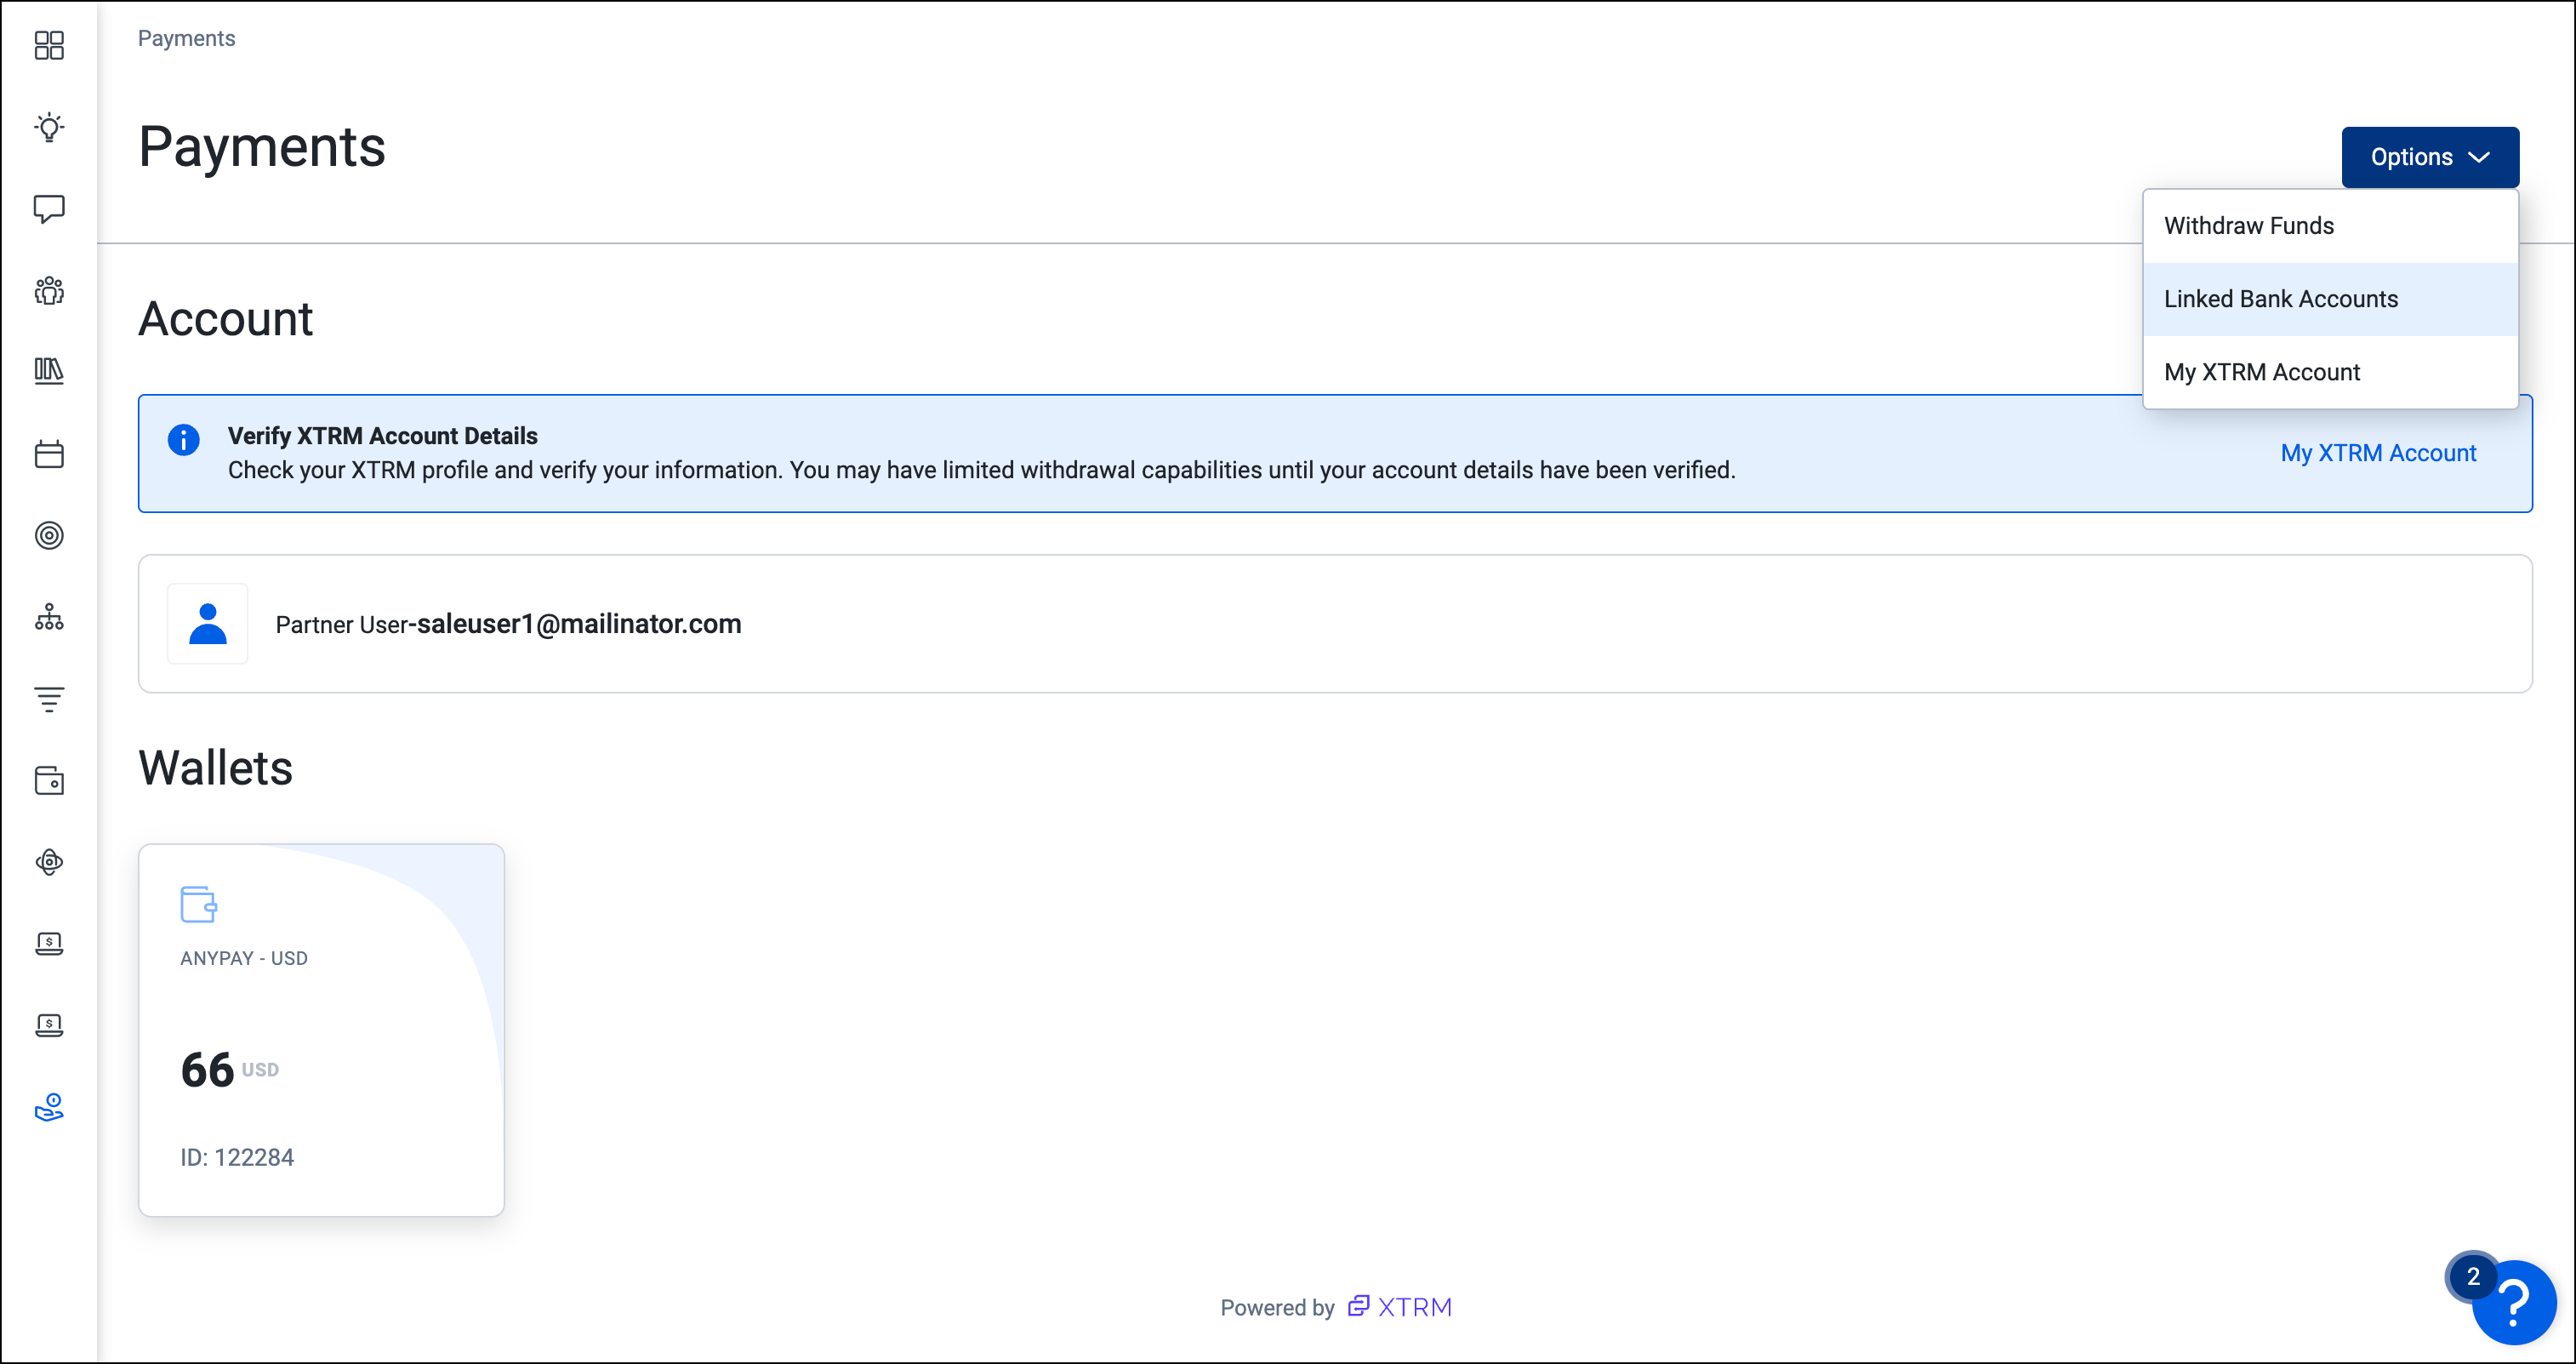The width and height of the screenshot is (2576, 1364).
Task: Open the ANYPAY - USD wallet card
Action: [321, 1030]
